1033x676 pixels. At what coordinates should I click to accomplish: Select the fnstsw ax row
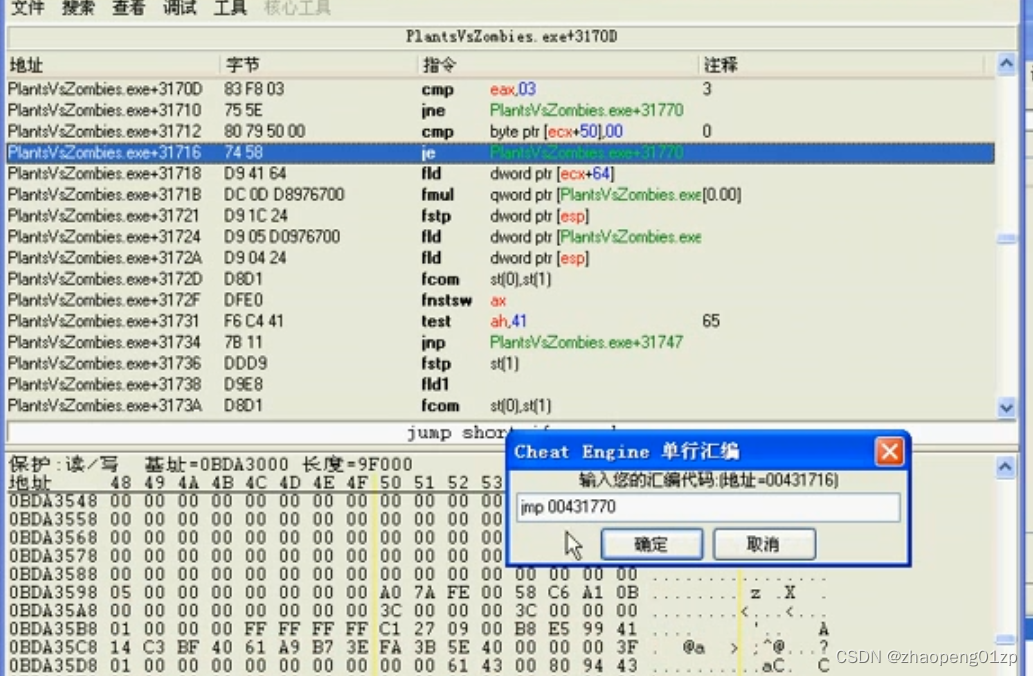(500, 300)
